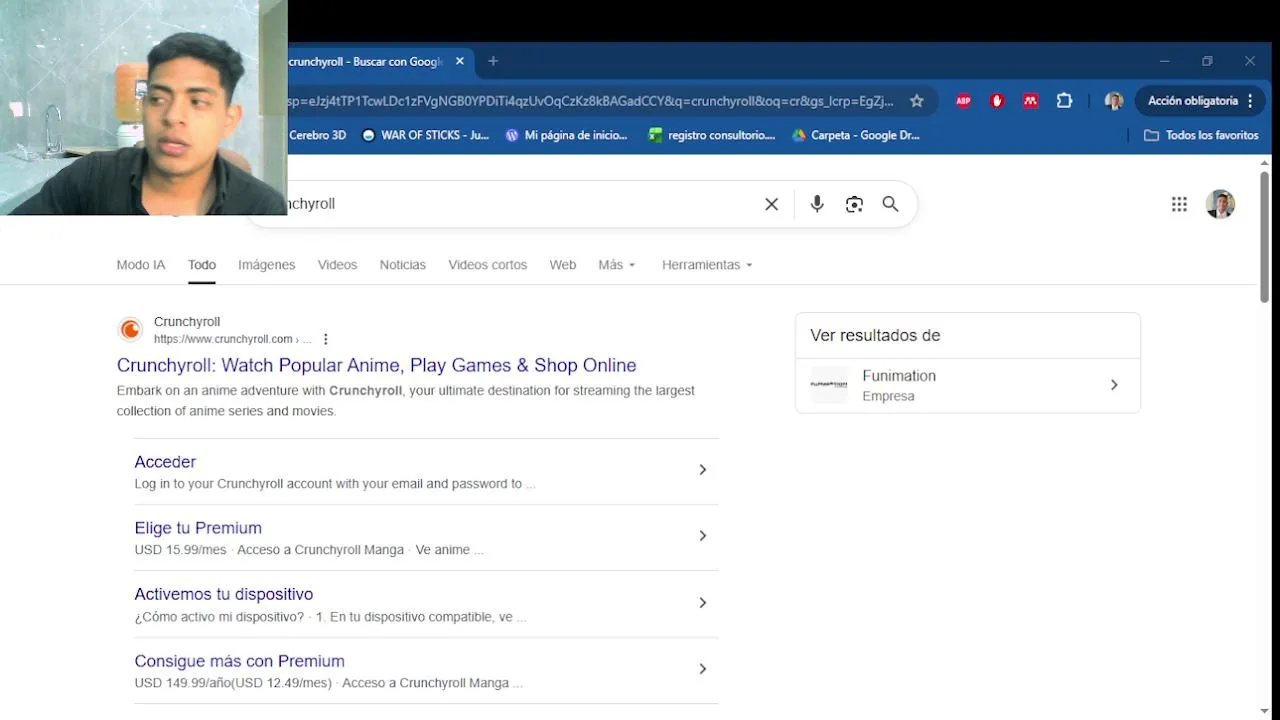Open Funimation Empresa result
1280x720 pixels.
pos(968,385)
